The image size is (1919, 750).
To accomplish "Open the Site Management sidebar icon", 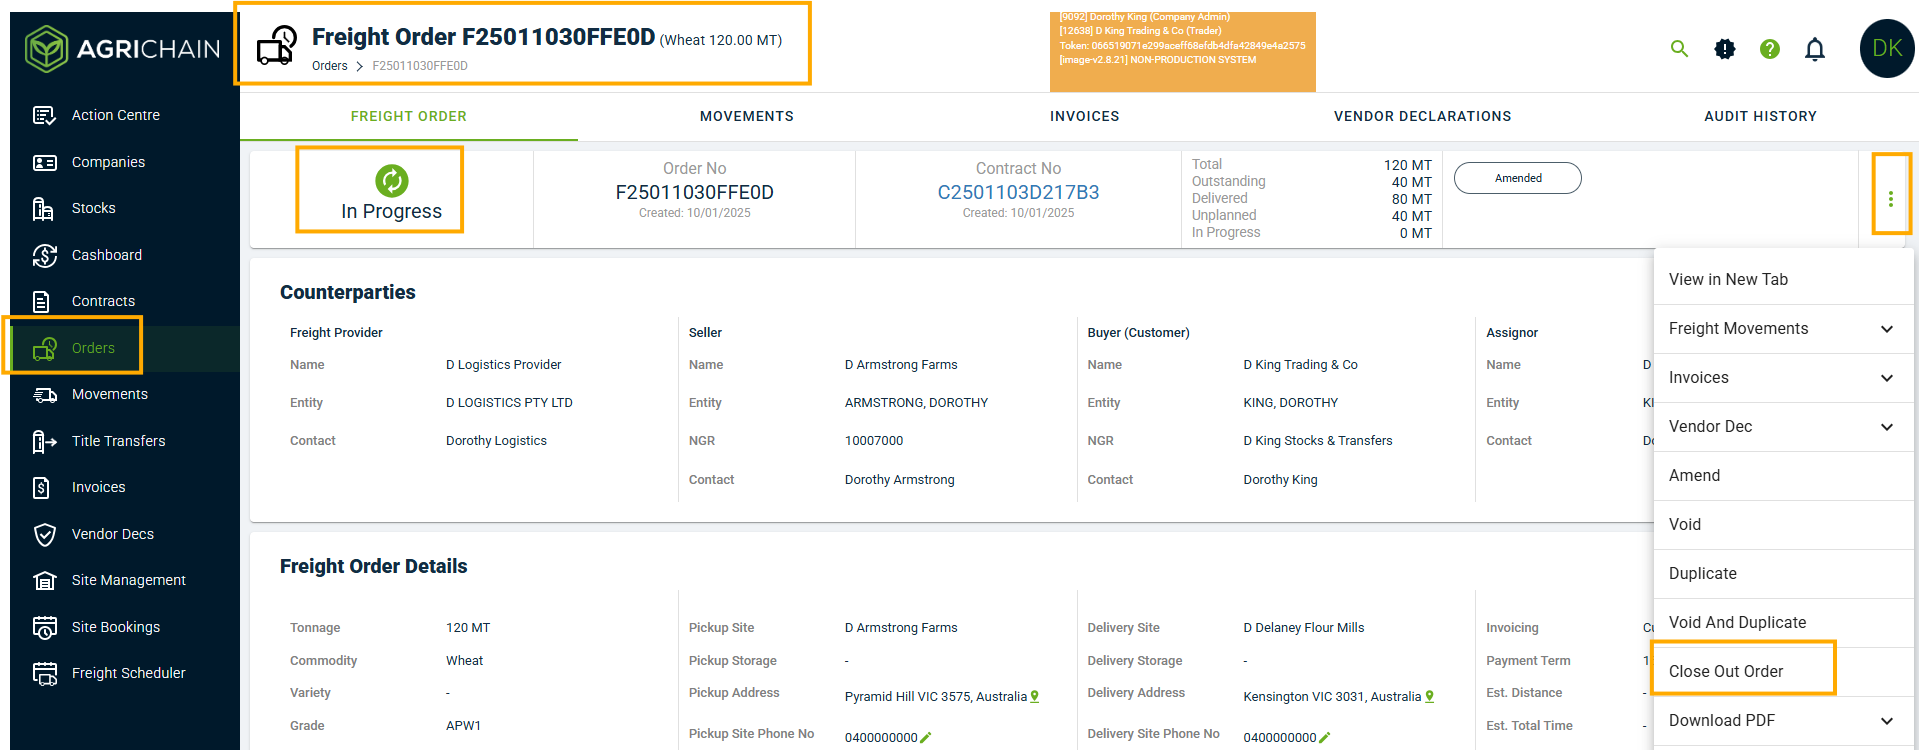I will pyautogui.click(x=44, y=580).
